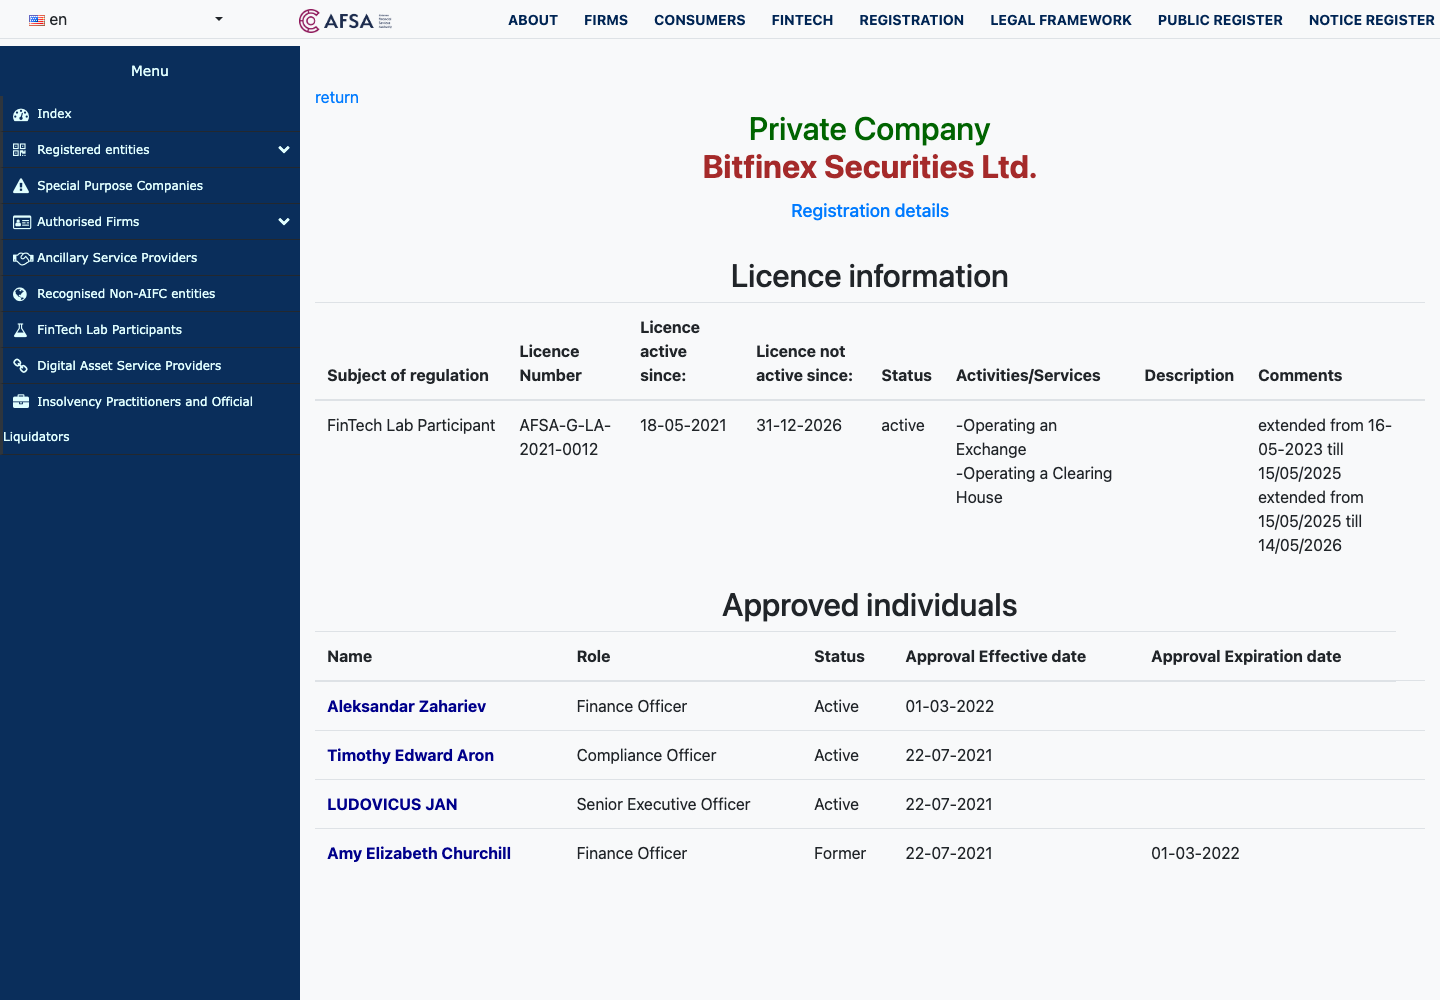This screenshot has height=1000, width=1440.
Task: Click the language flag icon
Action: (x=37, y=20)
